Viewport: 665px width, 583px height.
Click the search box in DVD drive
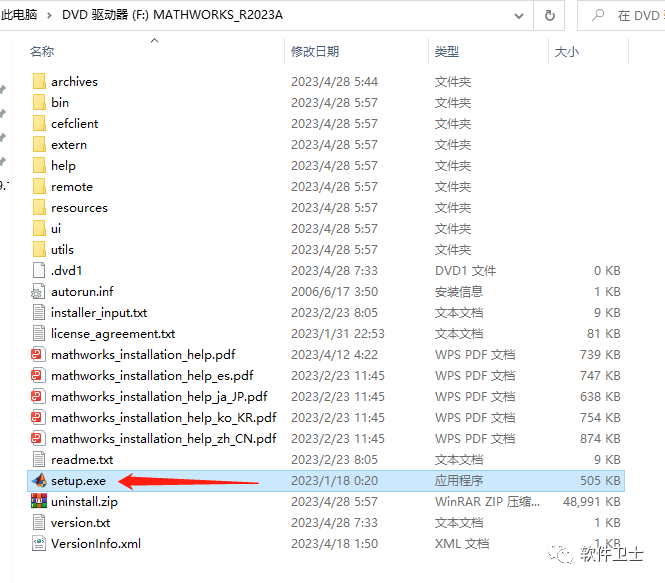[622, 16]
